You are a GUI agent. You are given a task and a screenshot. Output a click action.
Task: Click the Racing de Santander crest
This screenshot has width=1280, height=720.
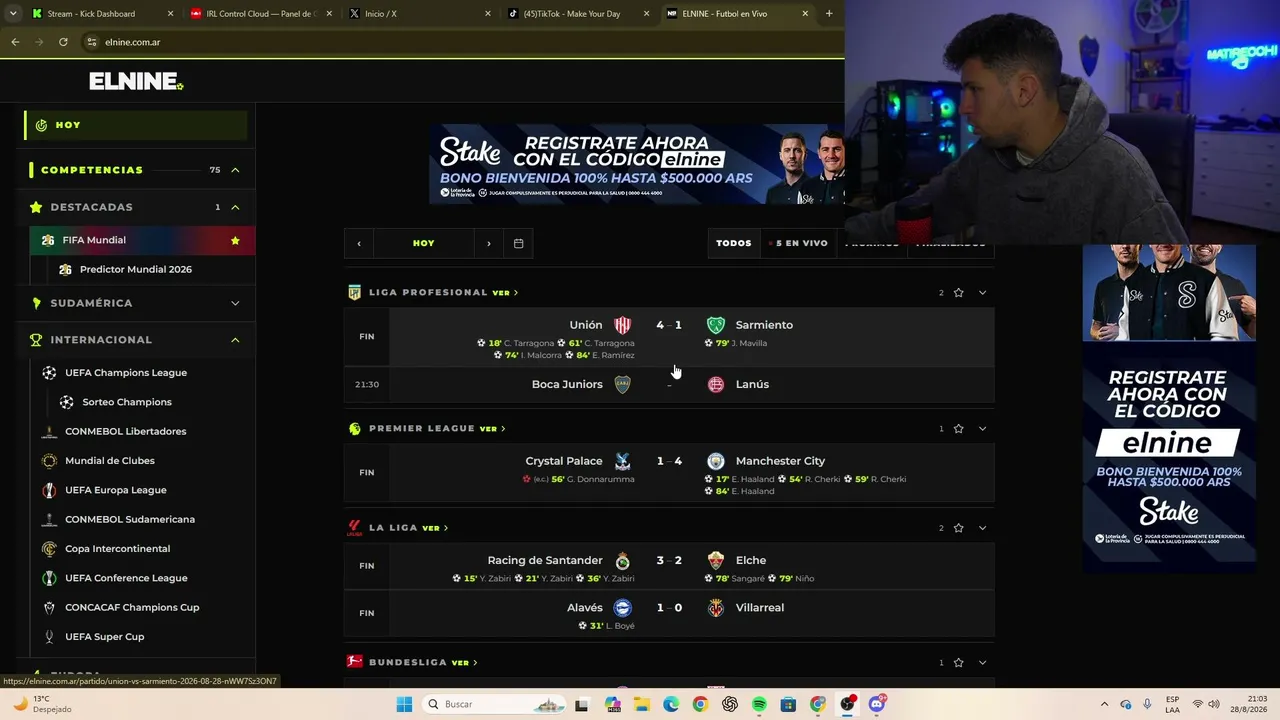(x=623, y=561)
